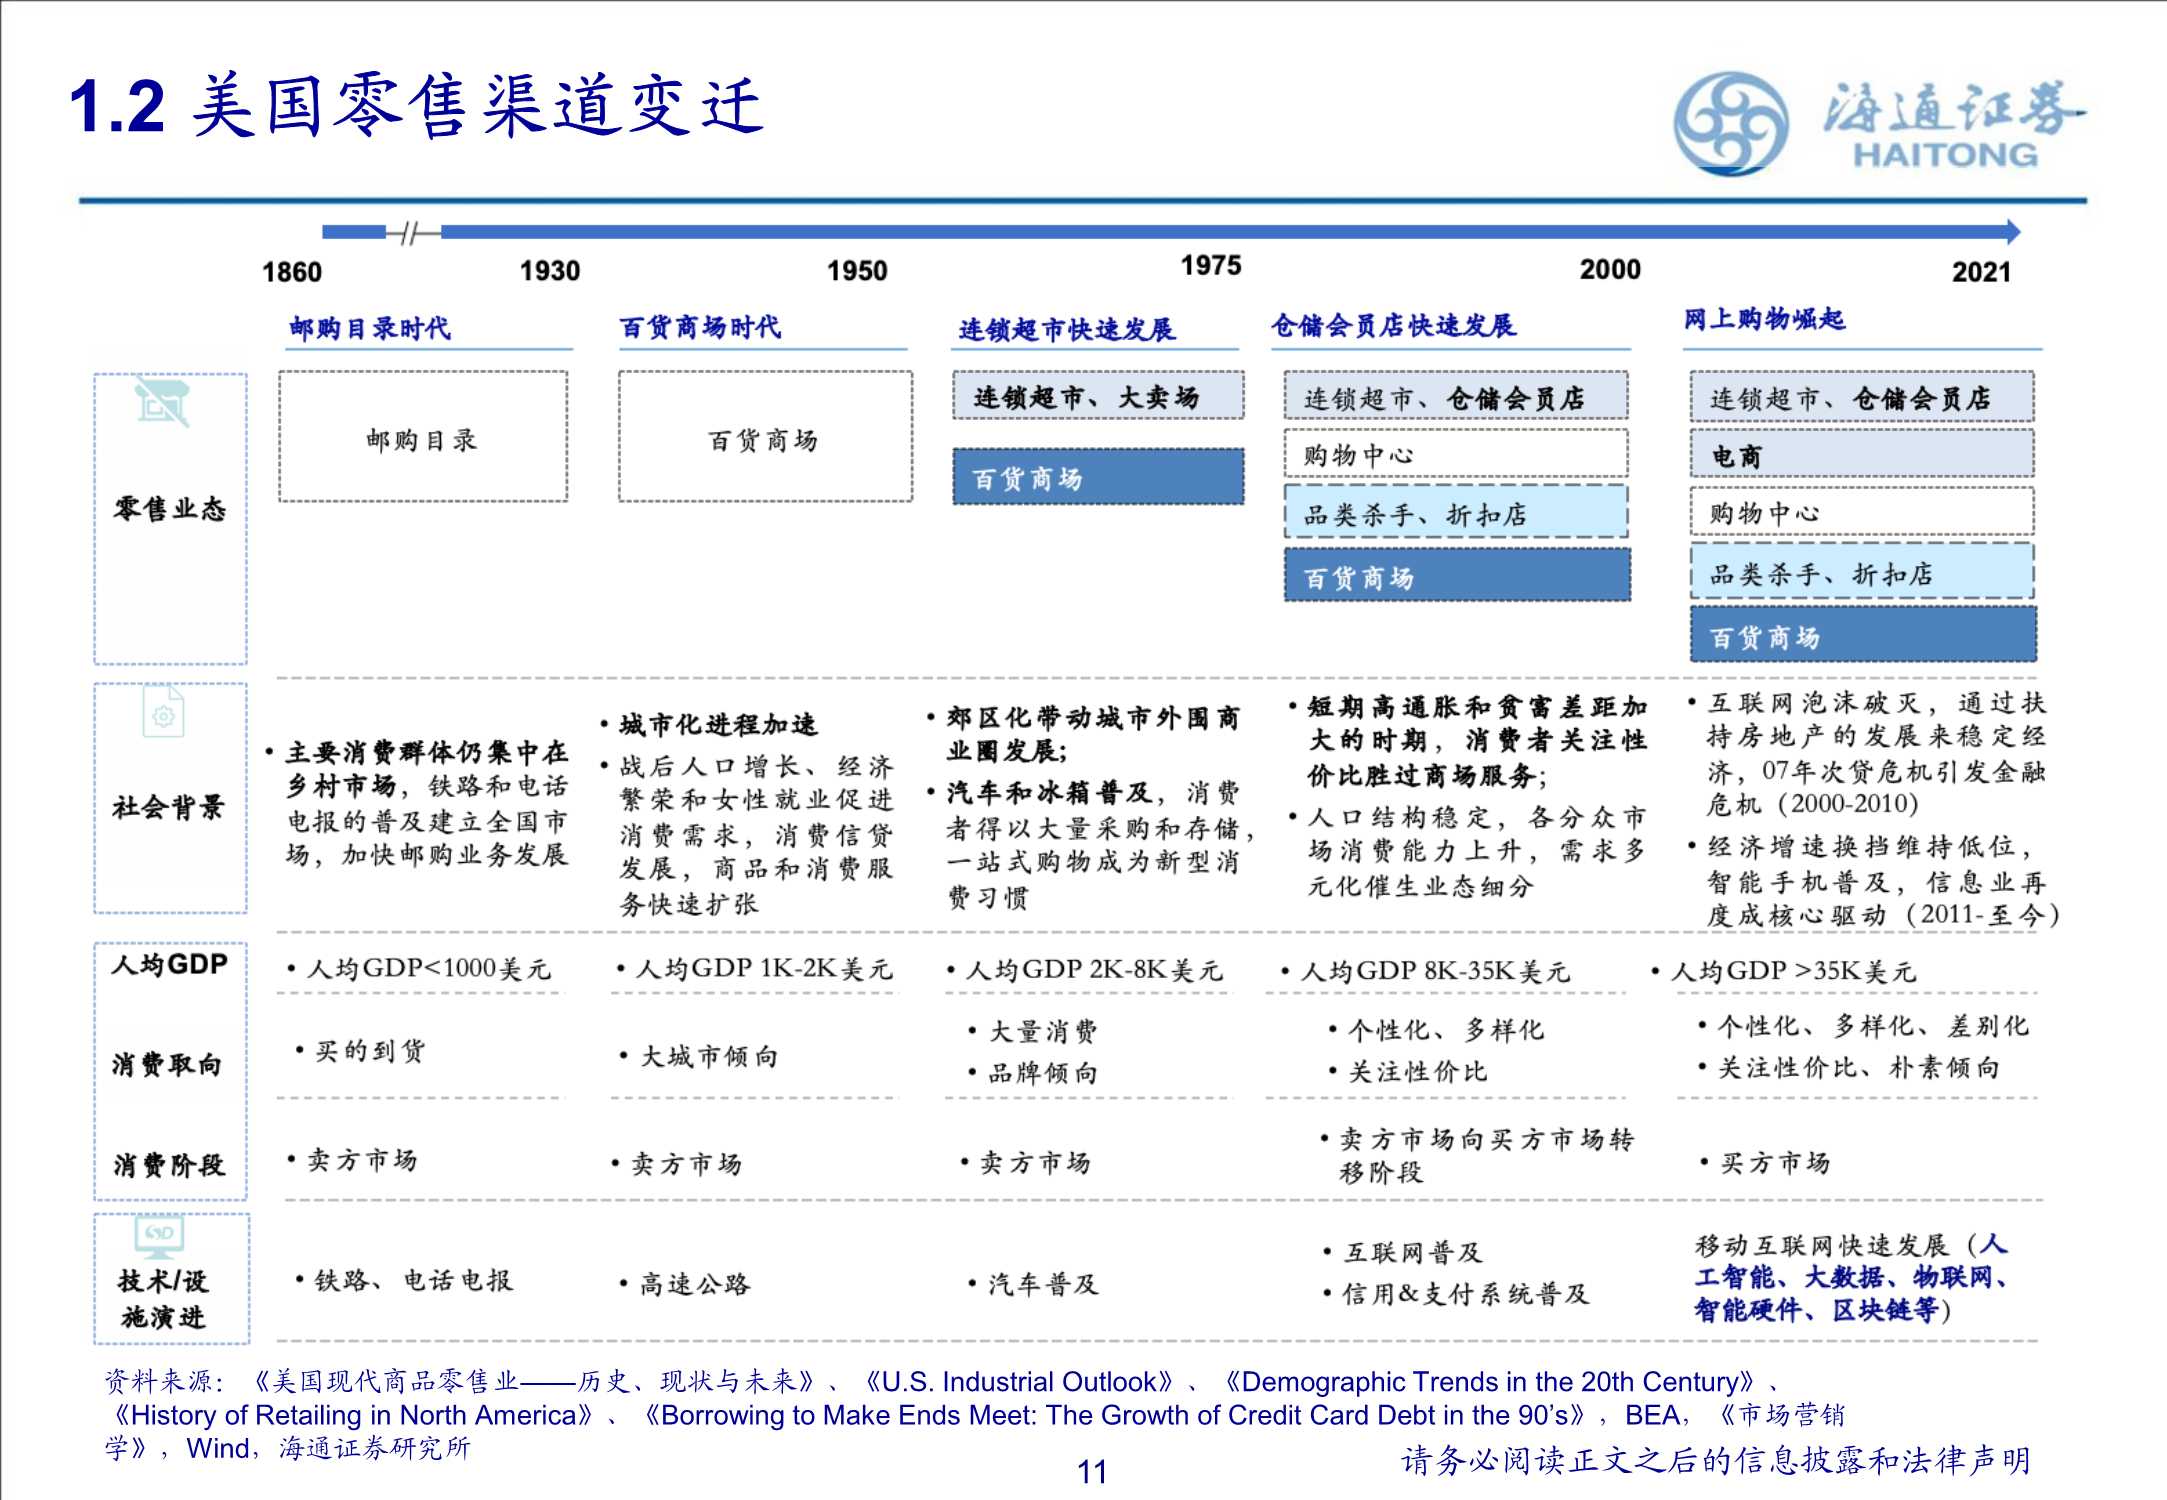Click the 零售业态 row label
2167x1500 pixels.
click(169, 508)
